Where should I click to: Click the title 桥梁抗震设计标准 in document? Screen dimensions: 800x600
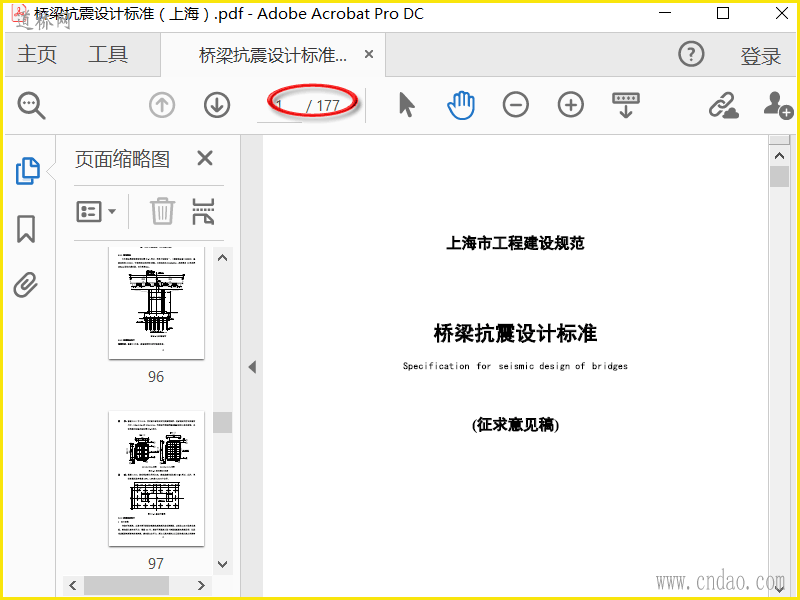pyautogui.click(x=515, y=334)
